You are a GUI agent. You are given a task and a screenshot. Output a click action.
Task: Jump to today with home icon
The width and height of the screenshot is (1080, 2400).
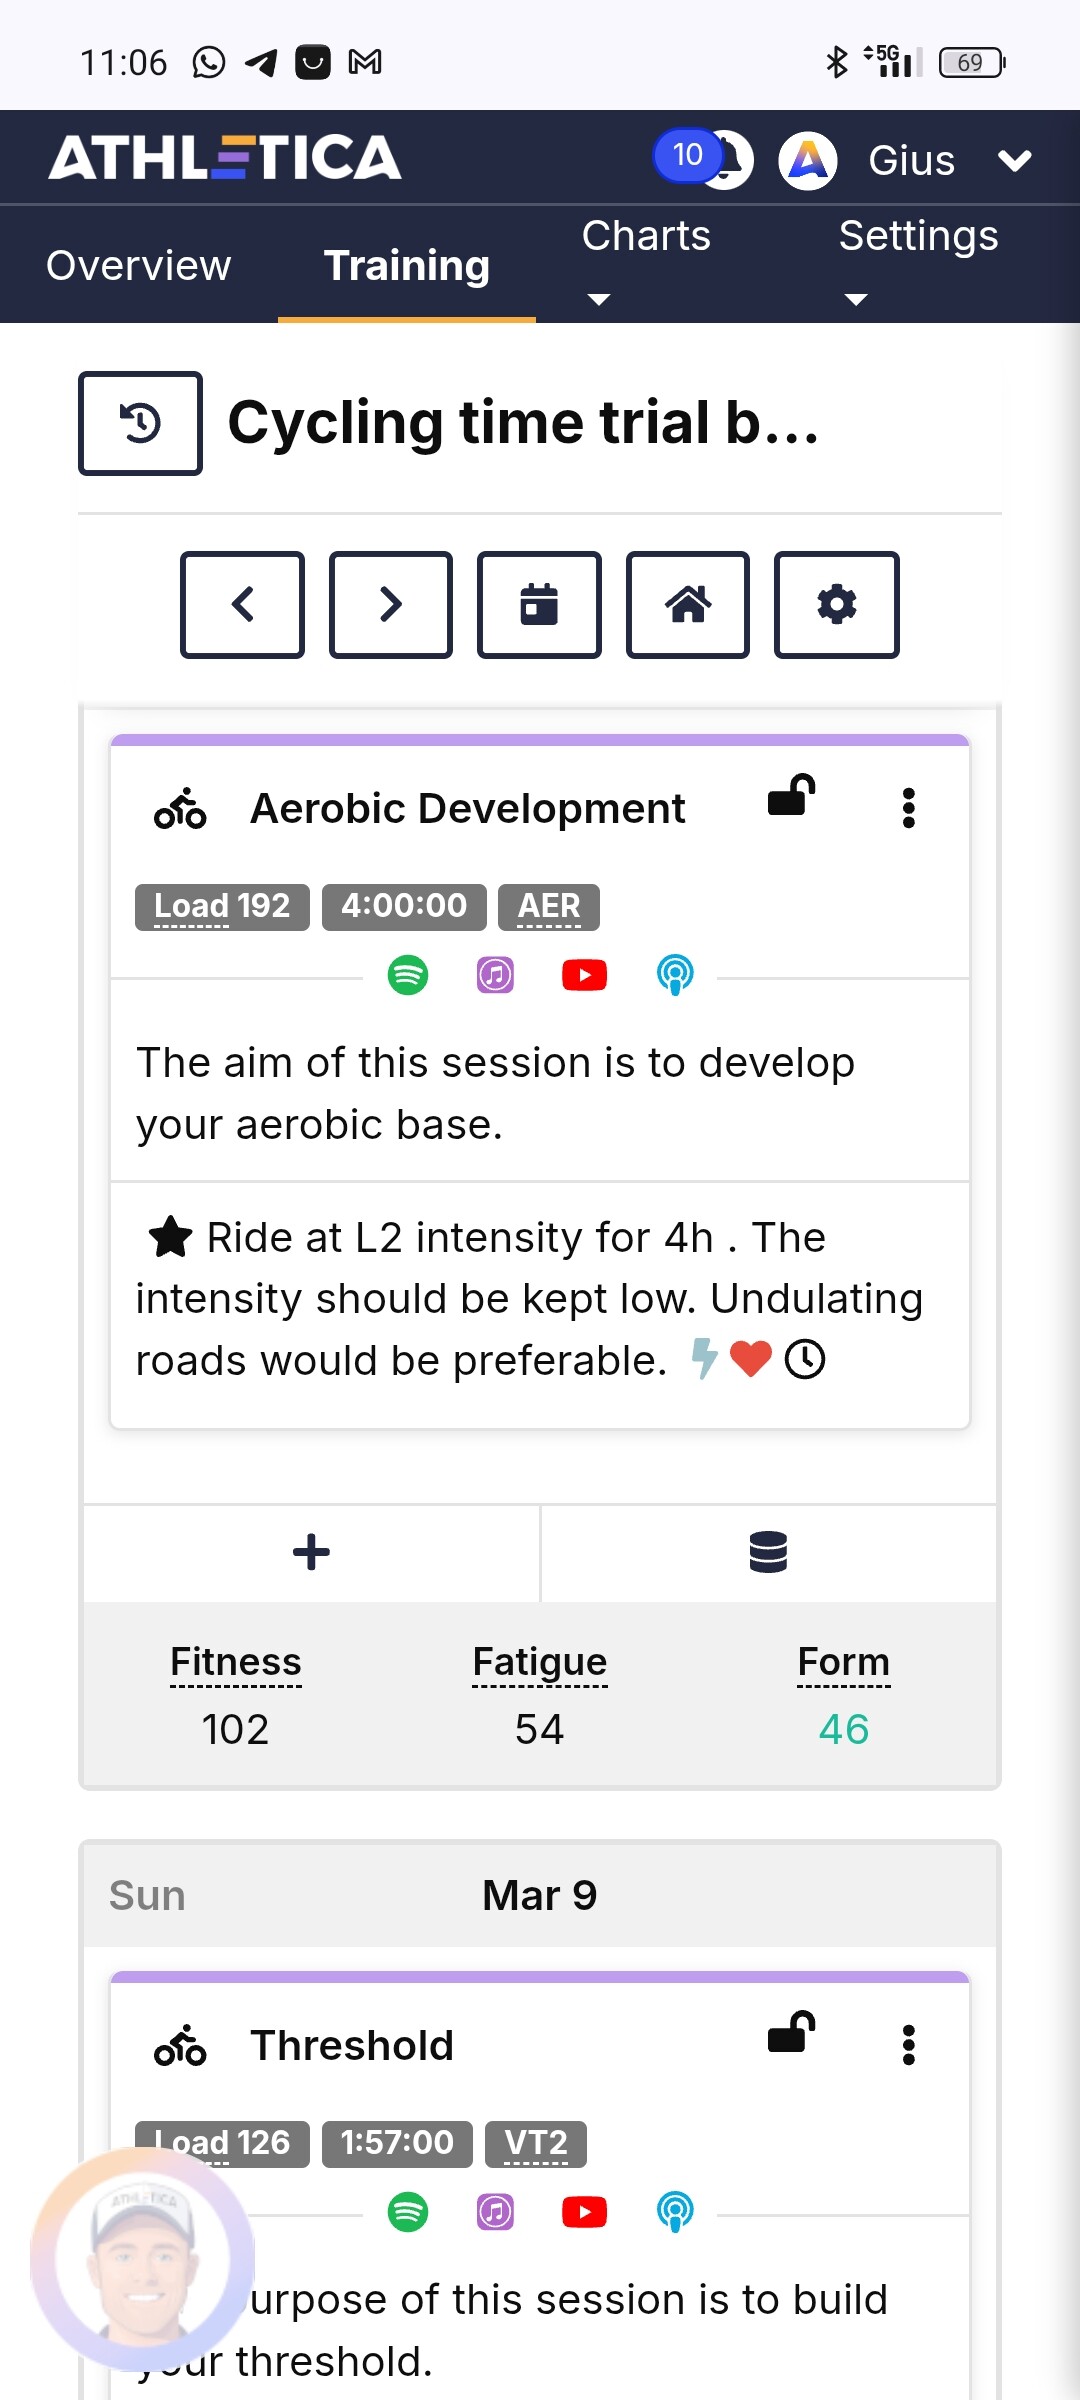pos(688,604)
